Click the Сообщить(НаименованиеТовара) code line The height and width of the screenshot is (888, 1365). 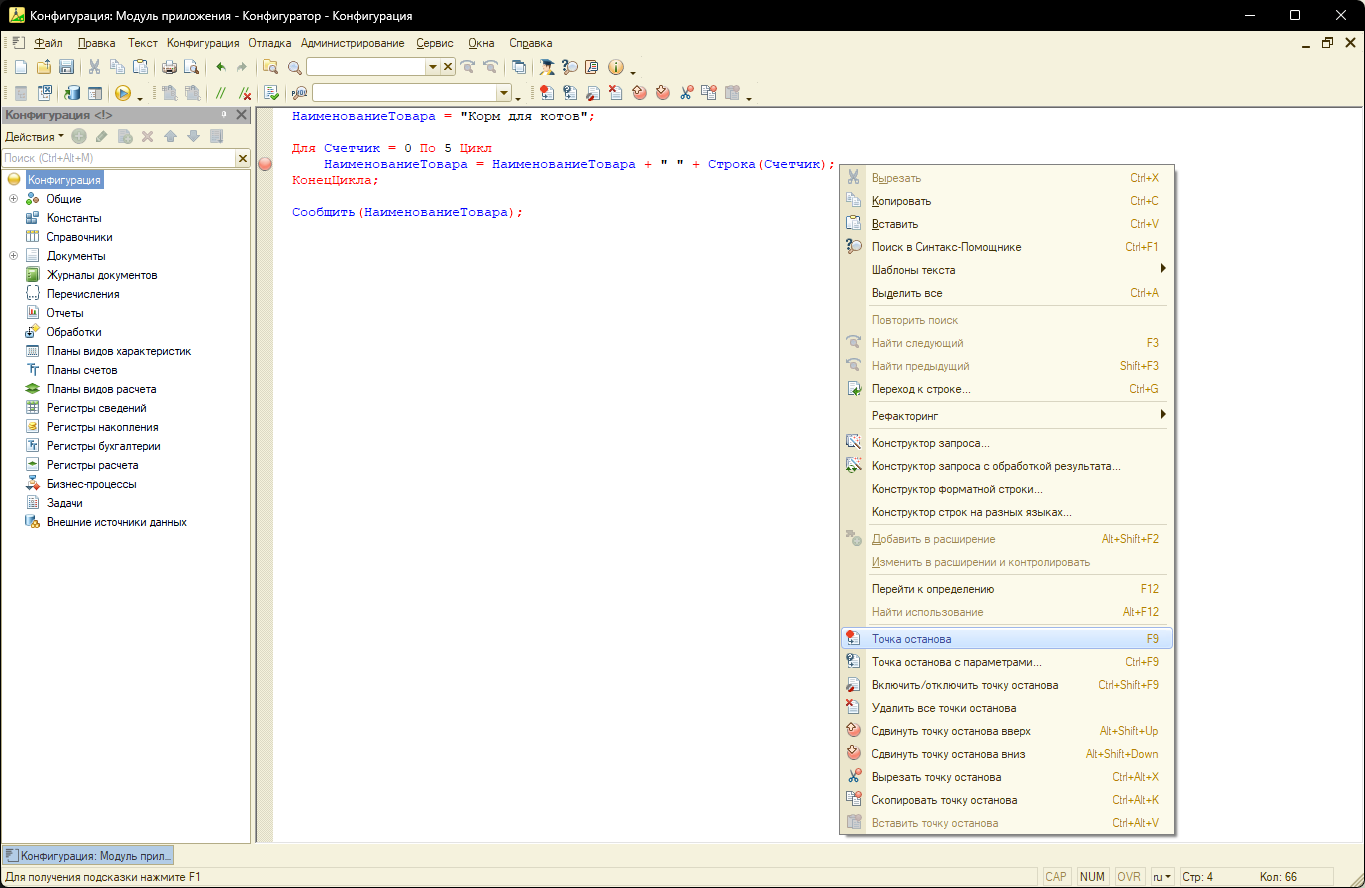point(407,213)
